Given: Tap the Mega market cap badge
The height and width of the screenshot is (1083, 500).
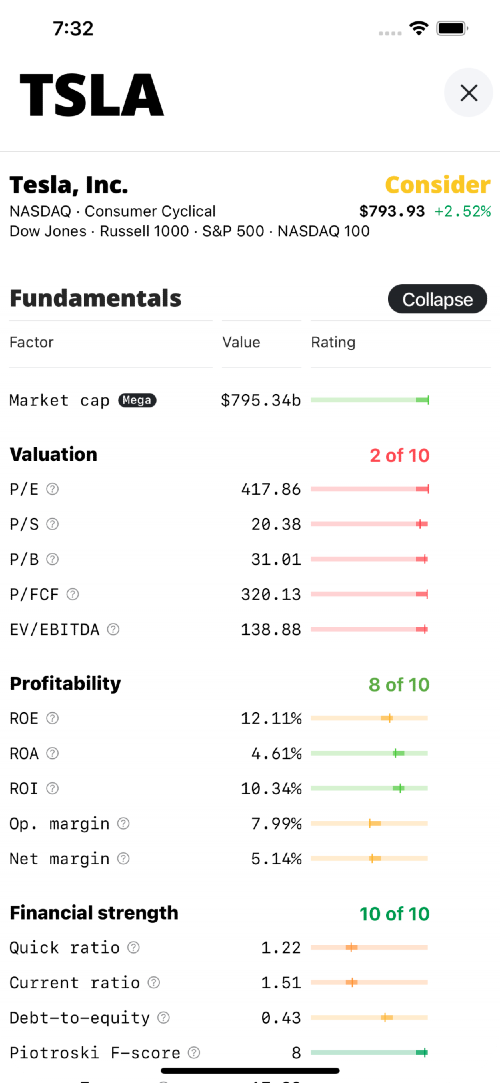Looking at the screenshot, I should click(137, 400).
